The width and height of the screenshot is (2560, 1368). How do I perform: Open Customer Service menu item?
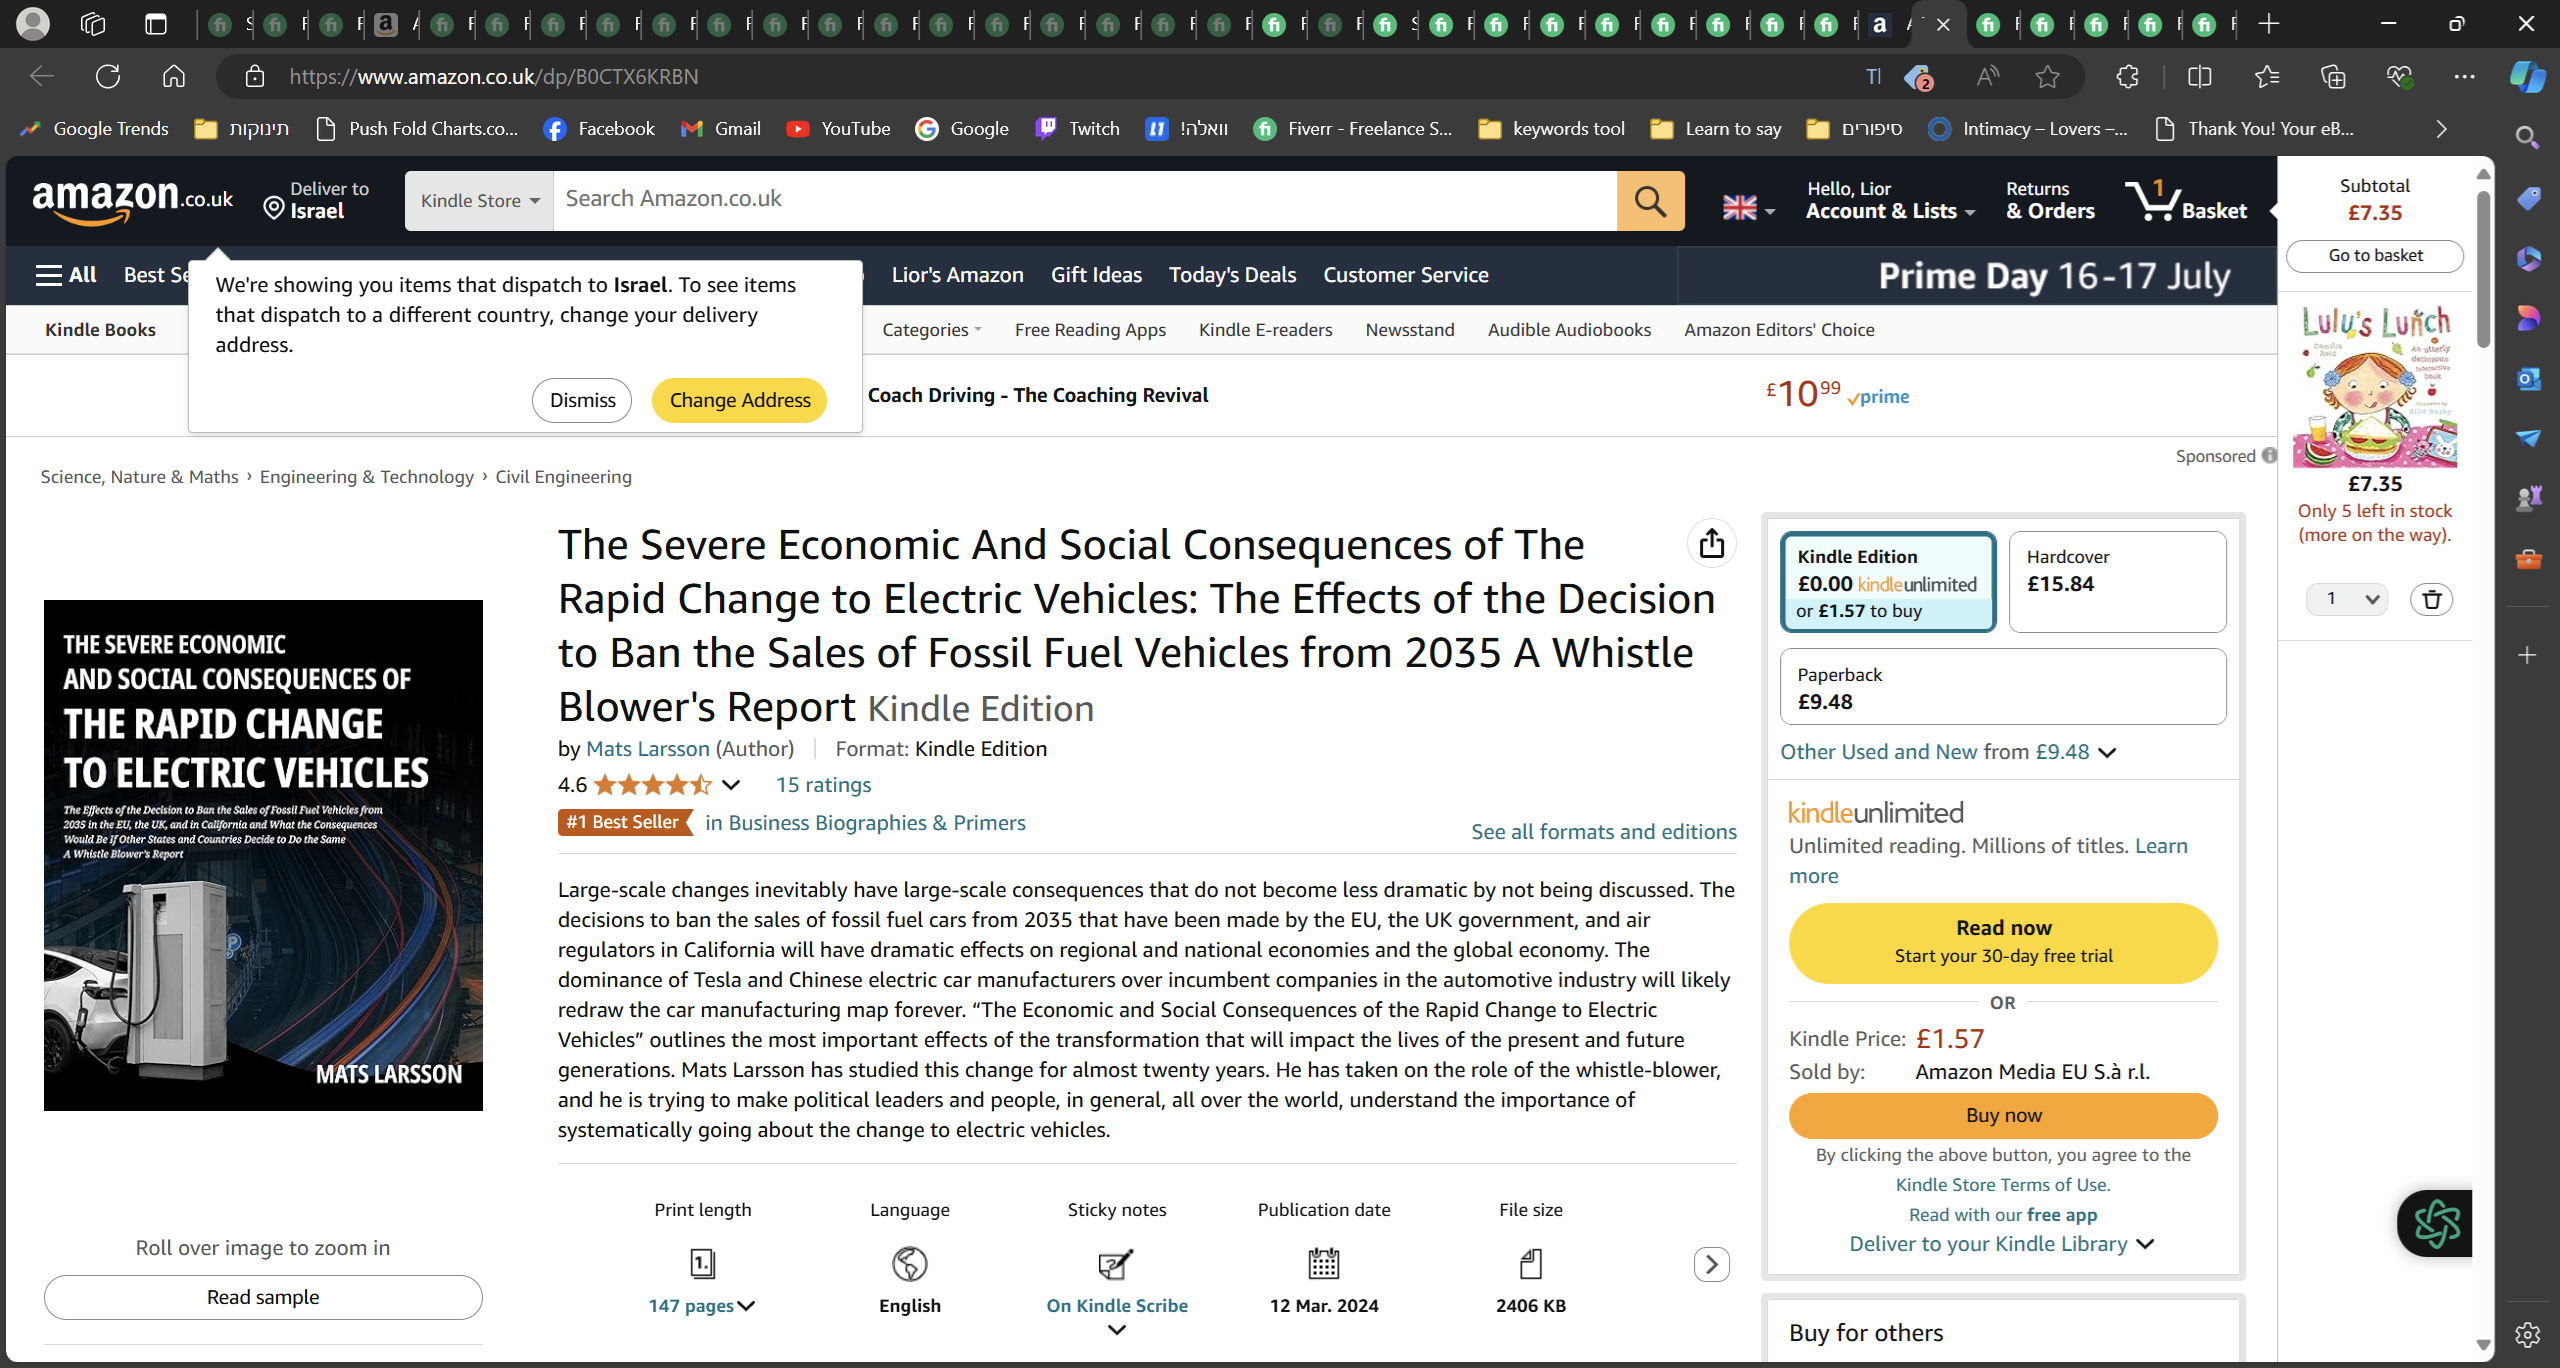click(1405, 275)
